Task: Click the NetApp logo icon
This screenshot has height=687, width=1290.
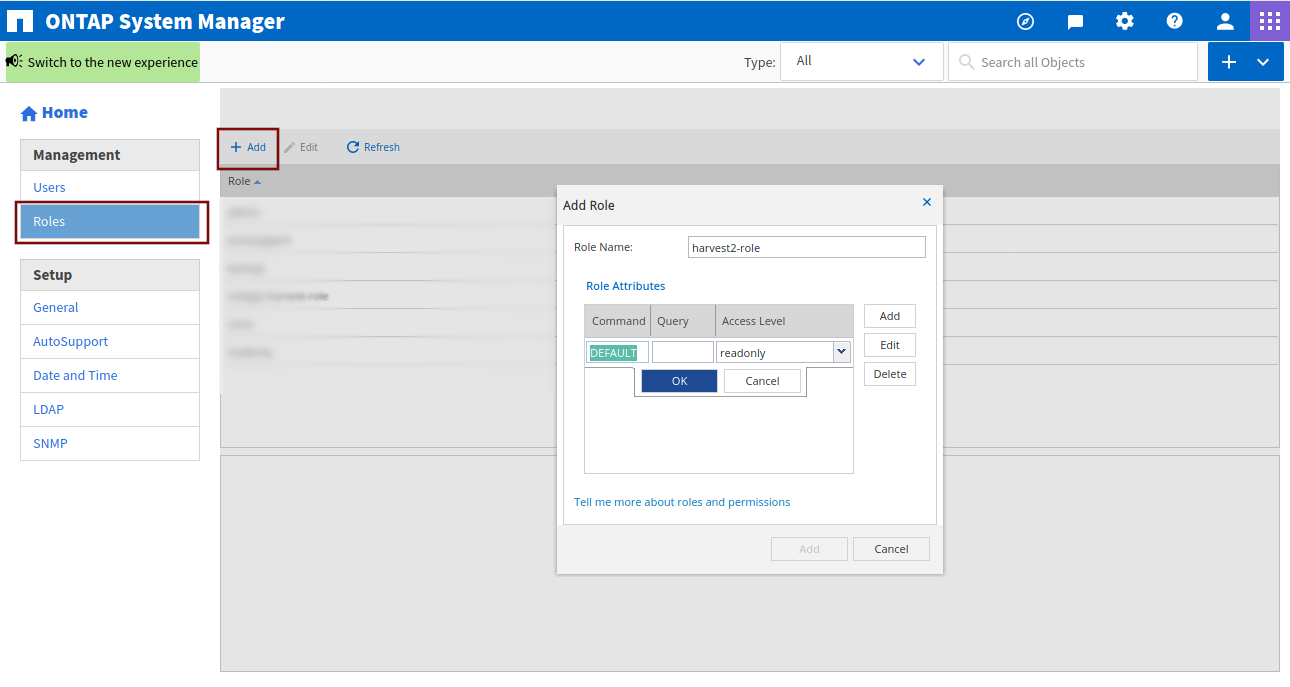Action: coord(19,22)
